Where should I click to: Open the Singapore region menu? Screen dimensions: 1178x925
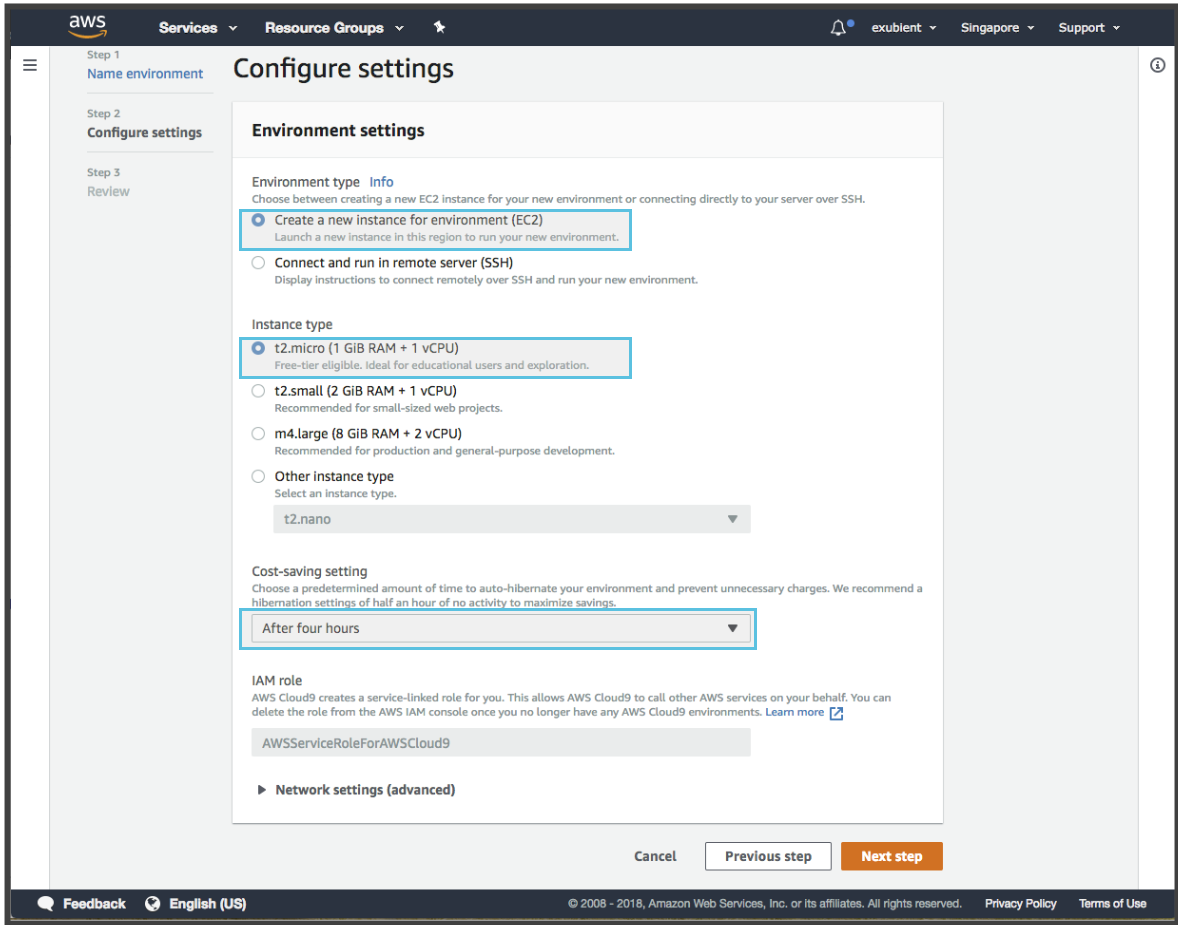click(998, 28)
